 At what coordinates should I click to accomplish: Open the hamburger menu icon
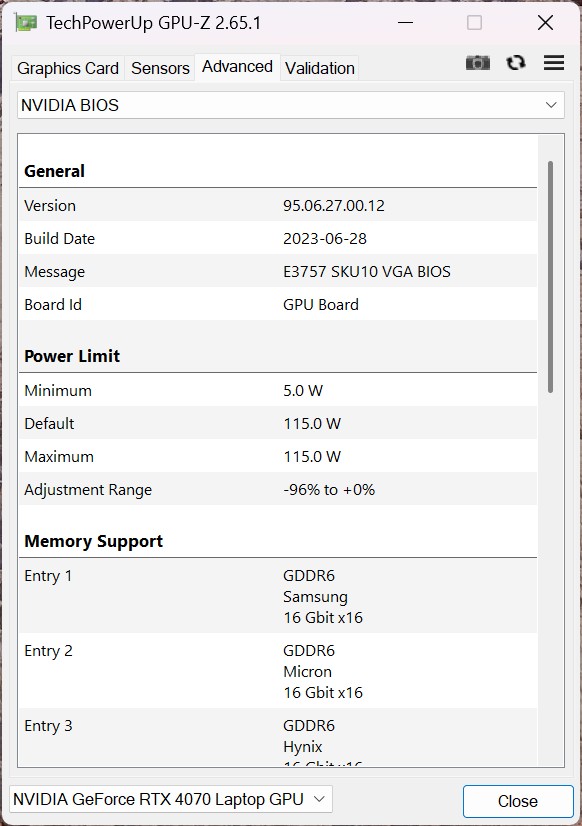pyautogui.click(x=554, y=63)
